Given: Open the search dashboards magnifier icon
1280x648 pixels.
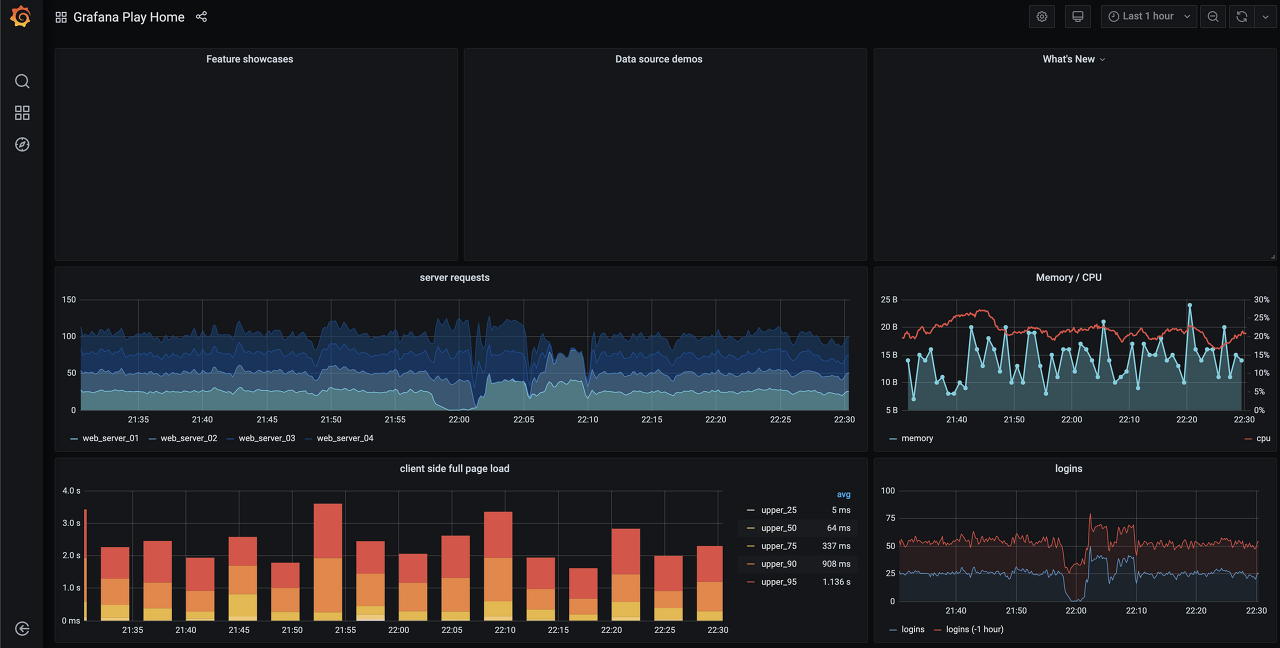Looking at the screenshot, I should click(x=22, y=81).
